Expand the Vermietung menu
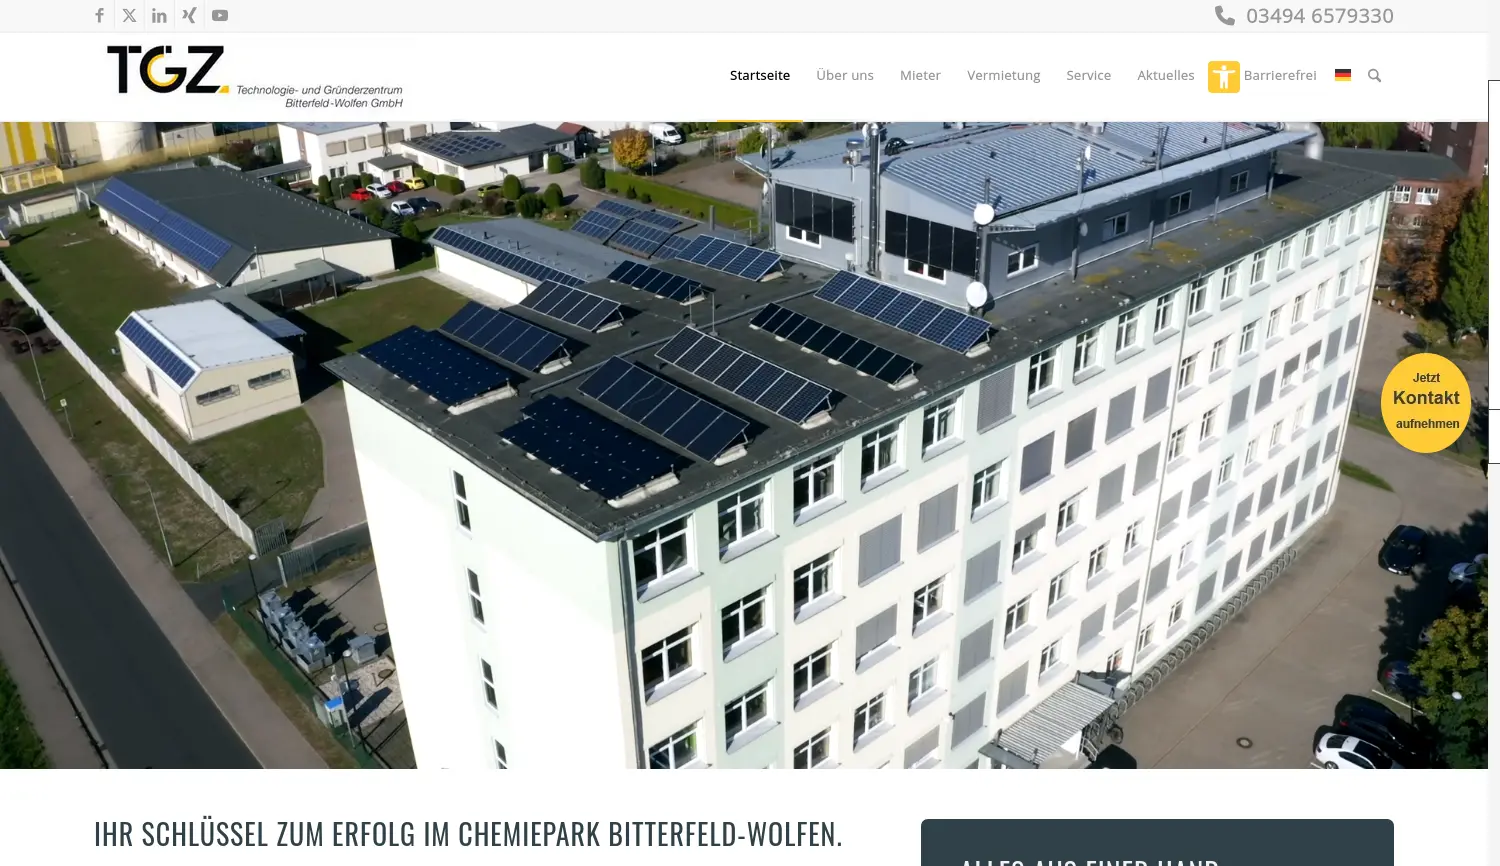The height and width of the screenshot is (866, 1500). pos(1003,75)
